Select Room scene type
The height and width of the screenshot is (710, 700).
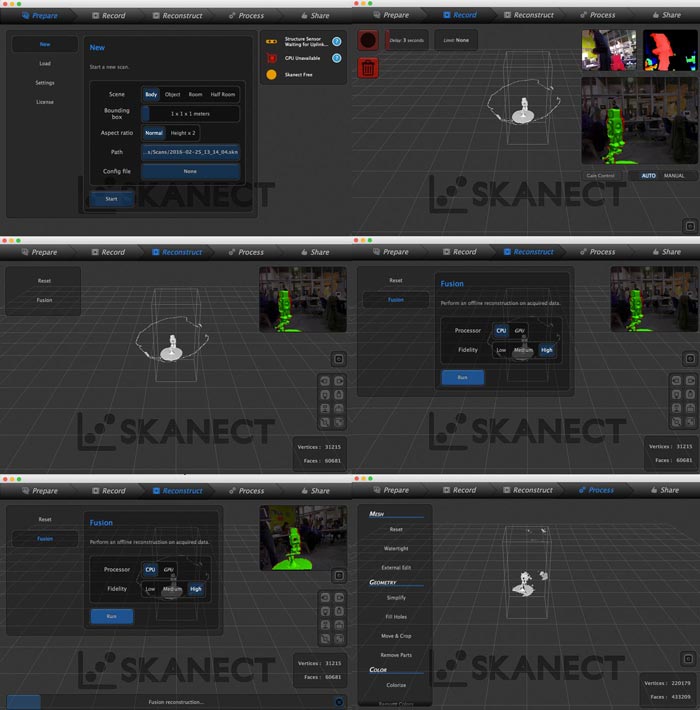pyautogui.click(x=195, y=94)
